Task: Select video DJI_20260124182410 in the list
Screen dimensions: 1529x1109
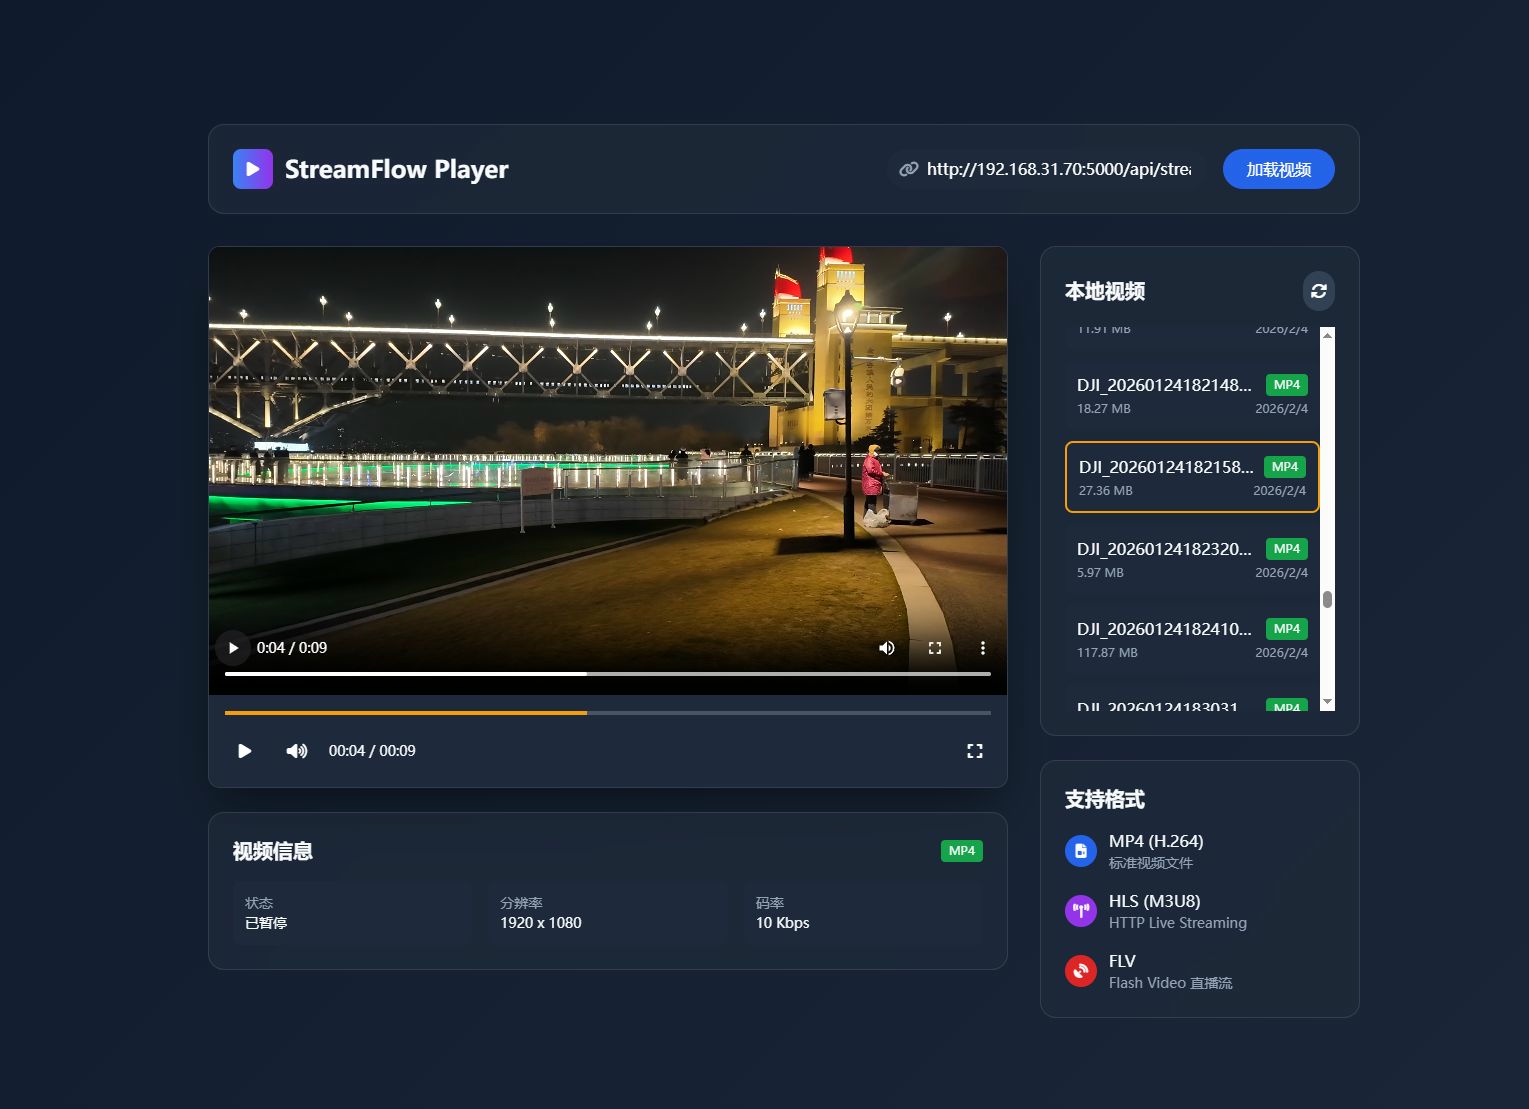Action: click(1192, 640)
